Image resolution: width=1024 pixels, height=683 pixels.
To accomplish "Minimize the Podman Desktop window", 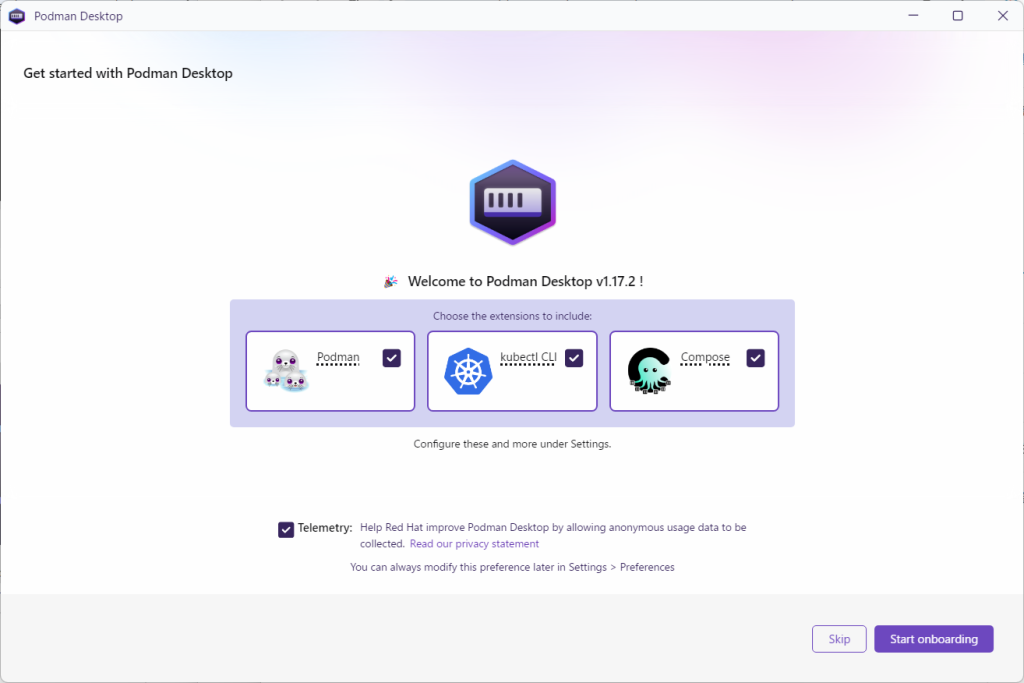I will coord(913,16).
